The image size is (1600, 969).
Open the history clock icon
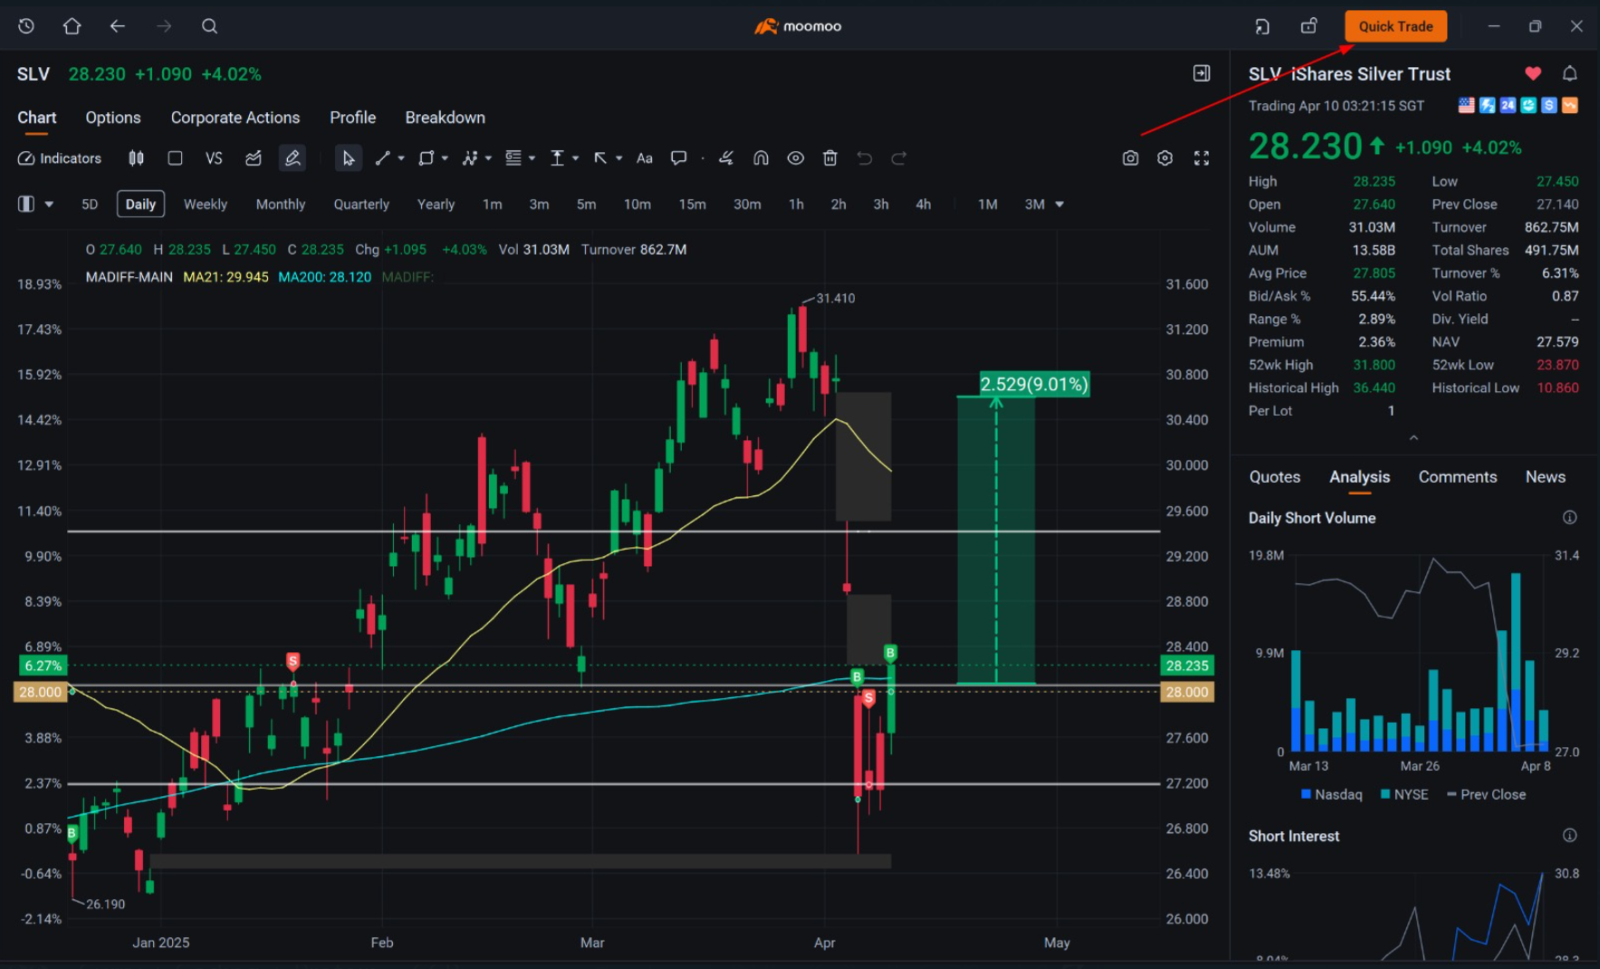(26, 26)
